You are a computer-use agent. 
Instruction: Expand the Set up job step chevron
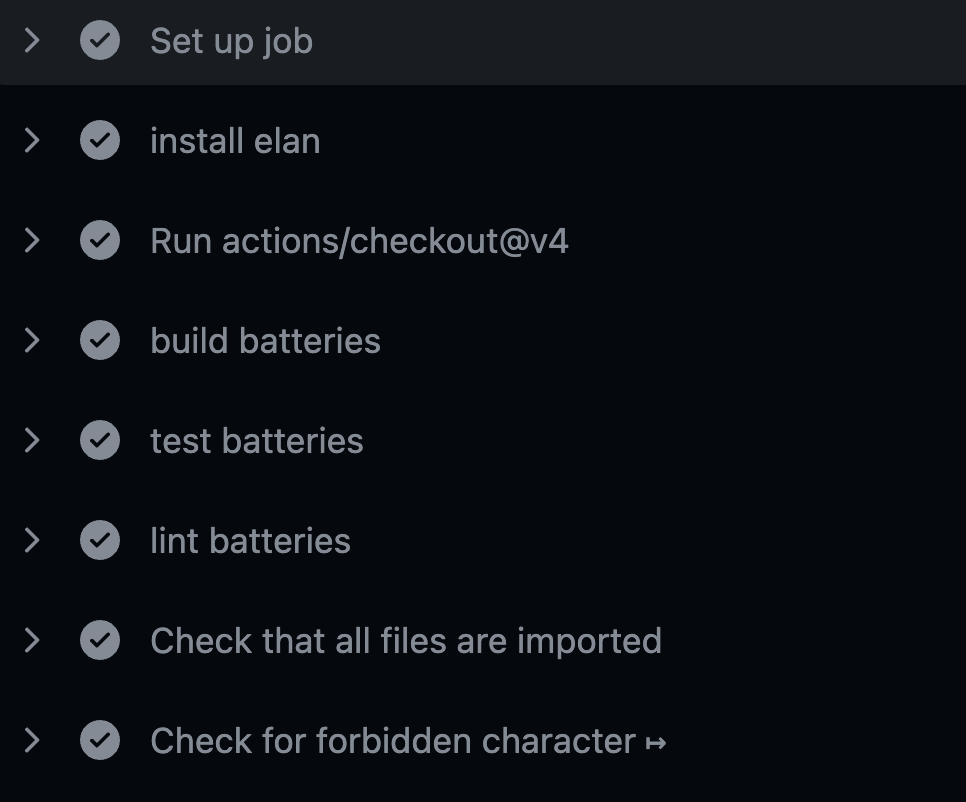pyautogui.click(x=32, y=40)
